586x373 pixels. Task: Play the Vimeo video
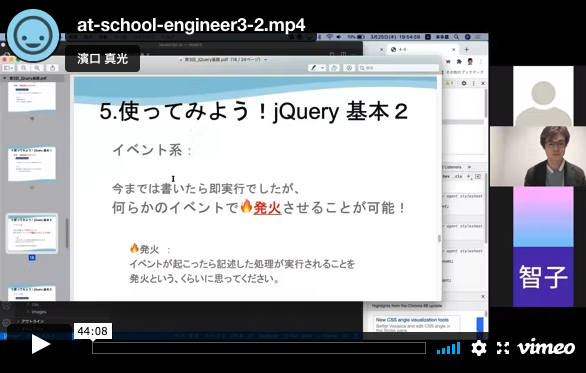pos(40,344)
